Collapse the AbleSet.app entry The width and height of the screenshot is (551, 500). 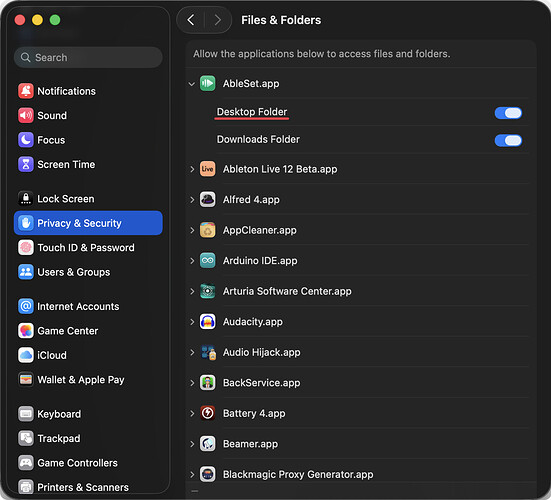pos(192,84)
